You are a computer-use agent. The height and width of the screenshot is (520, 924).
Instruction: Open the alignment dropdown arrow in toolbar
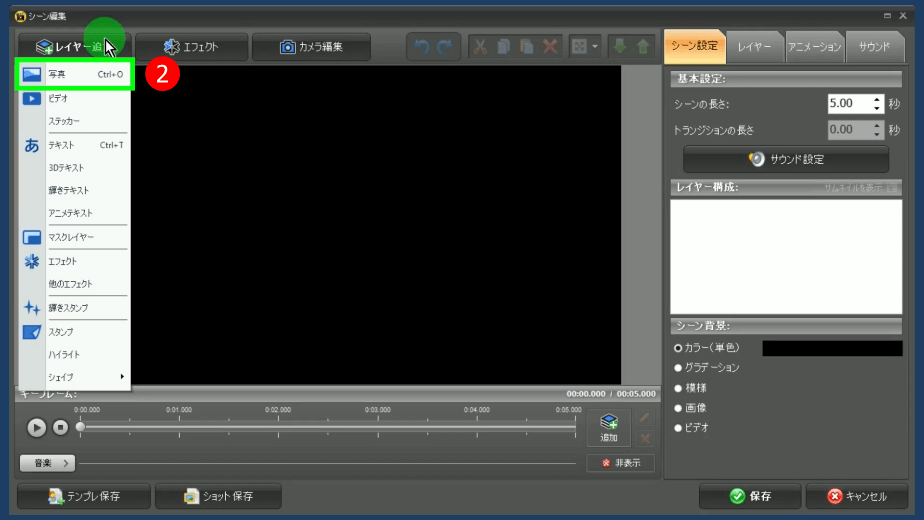click(x=596, y=47)
